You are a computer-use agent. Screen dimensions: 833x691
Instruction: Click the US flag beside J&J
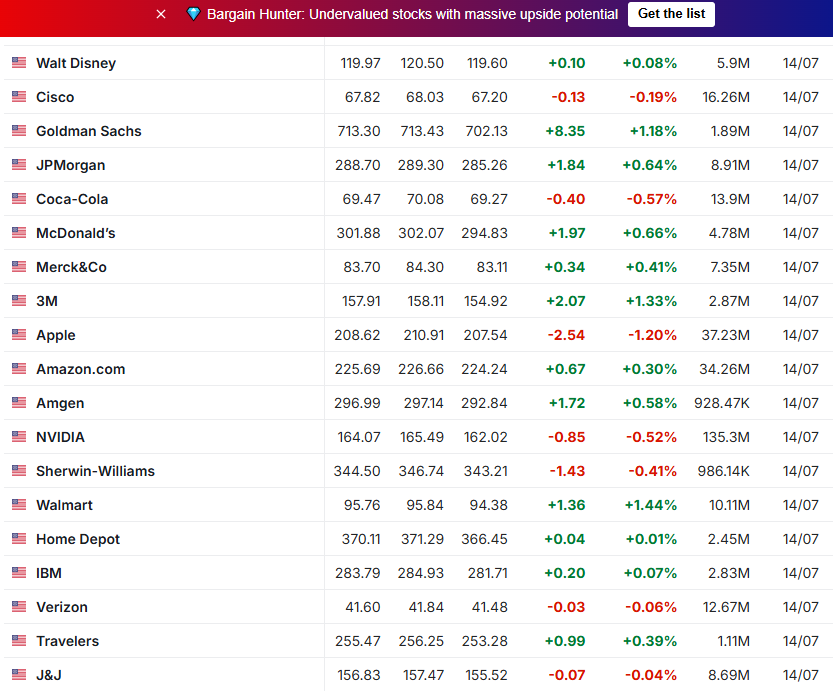tap(19, 675)
